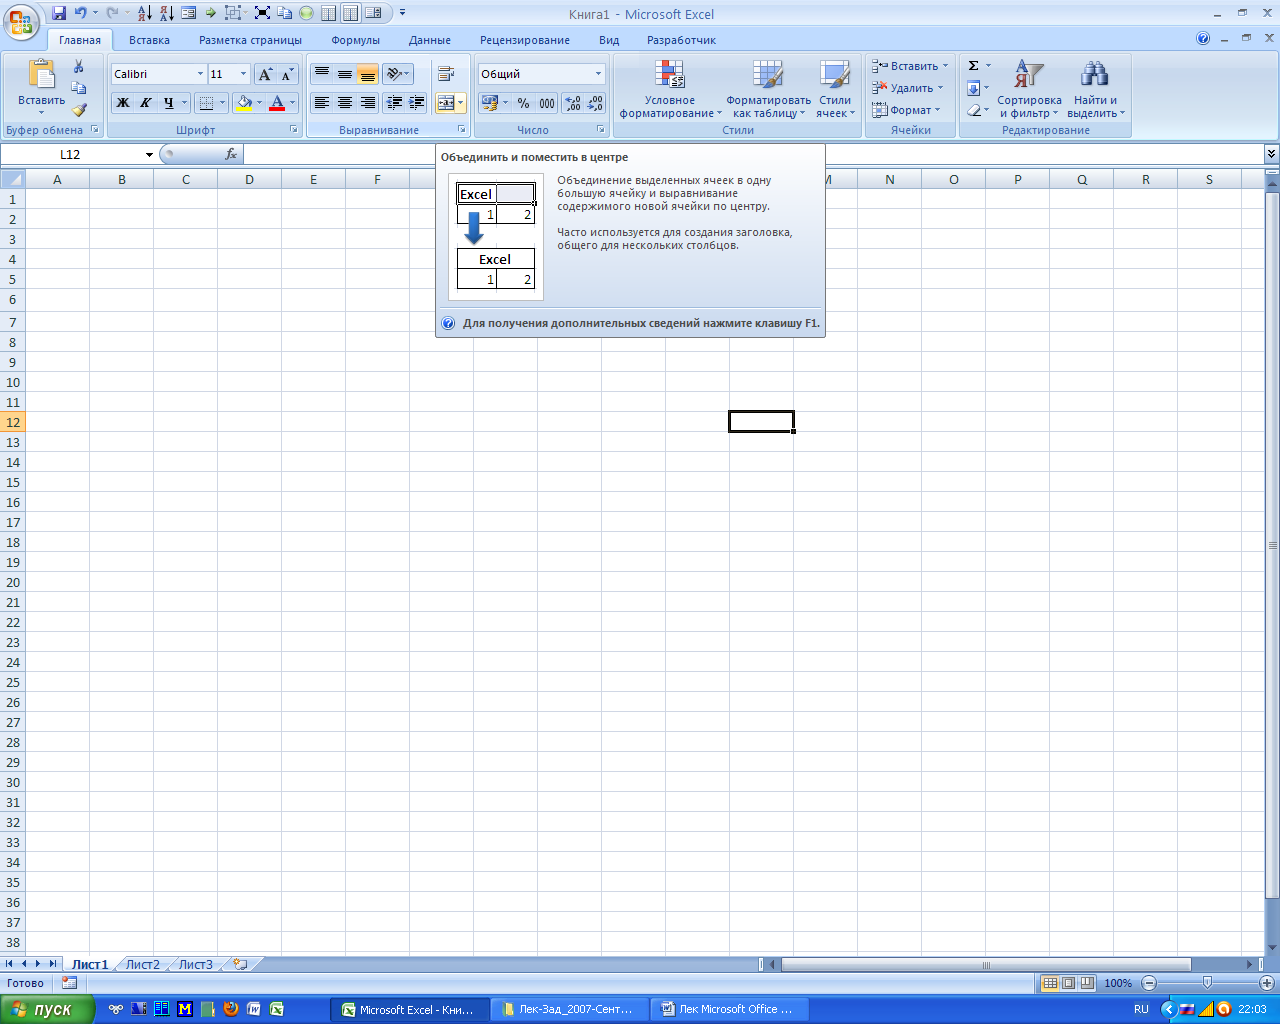Open font size dropdown
Viewport: 1280px width, 1024px height.
coord(243,74)
